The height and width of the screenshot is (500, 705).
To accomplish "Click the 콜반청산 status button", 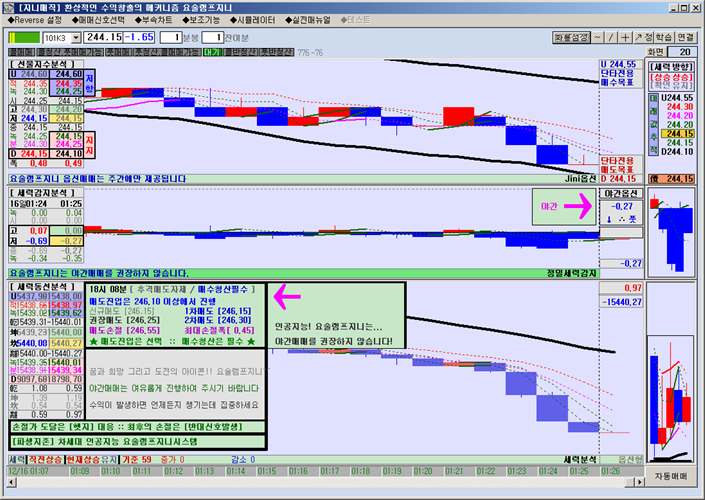I will (x=241, y=53).
